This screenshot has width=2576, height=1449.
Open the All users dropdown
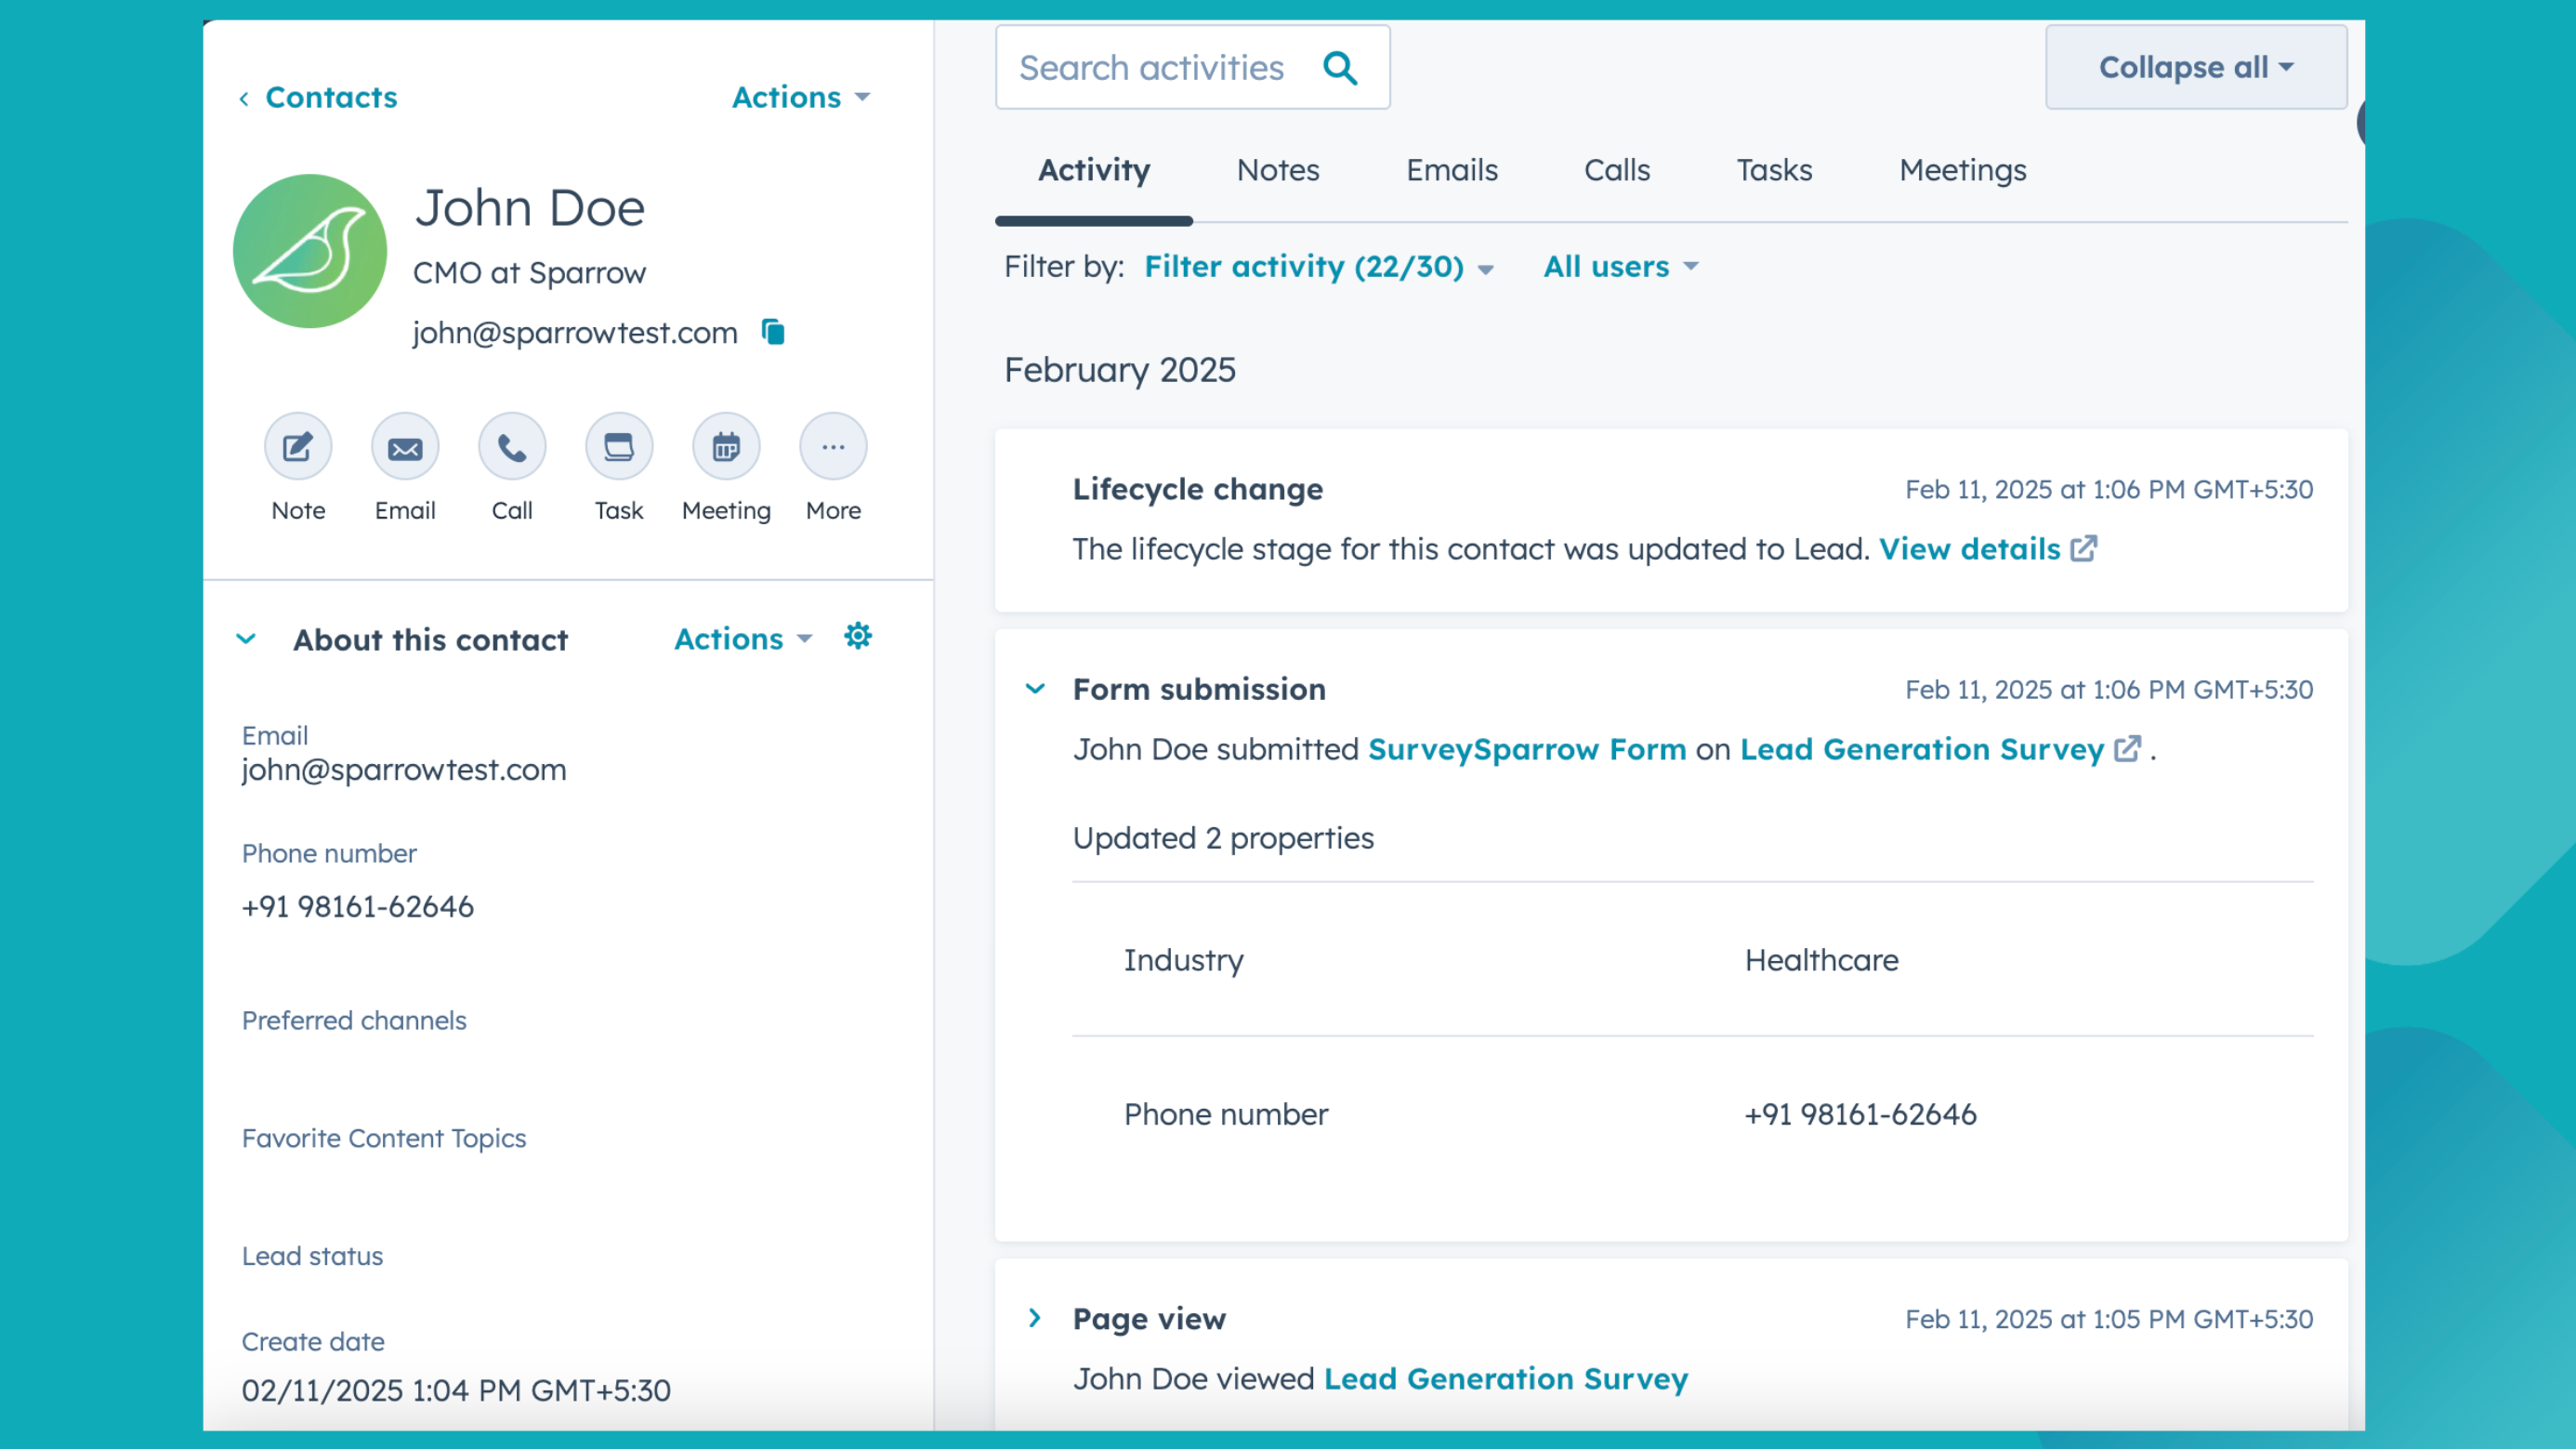point(1620,267)
